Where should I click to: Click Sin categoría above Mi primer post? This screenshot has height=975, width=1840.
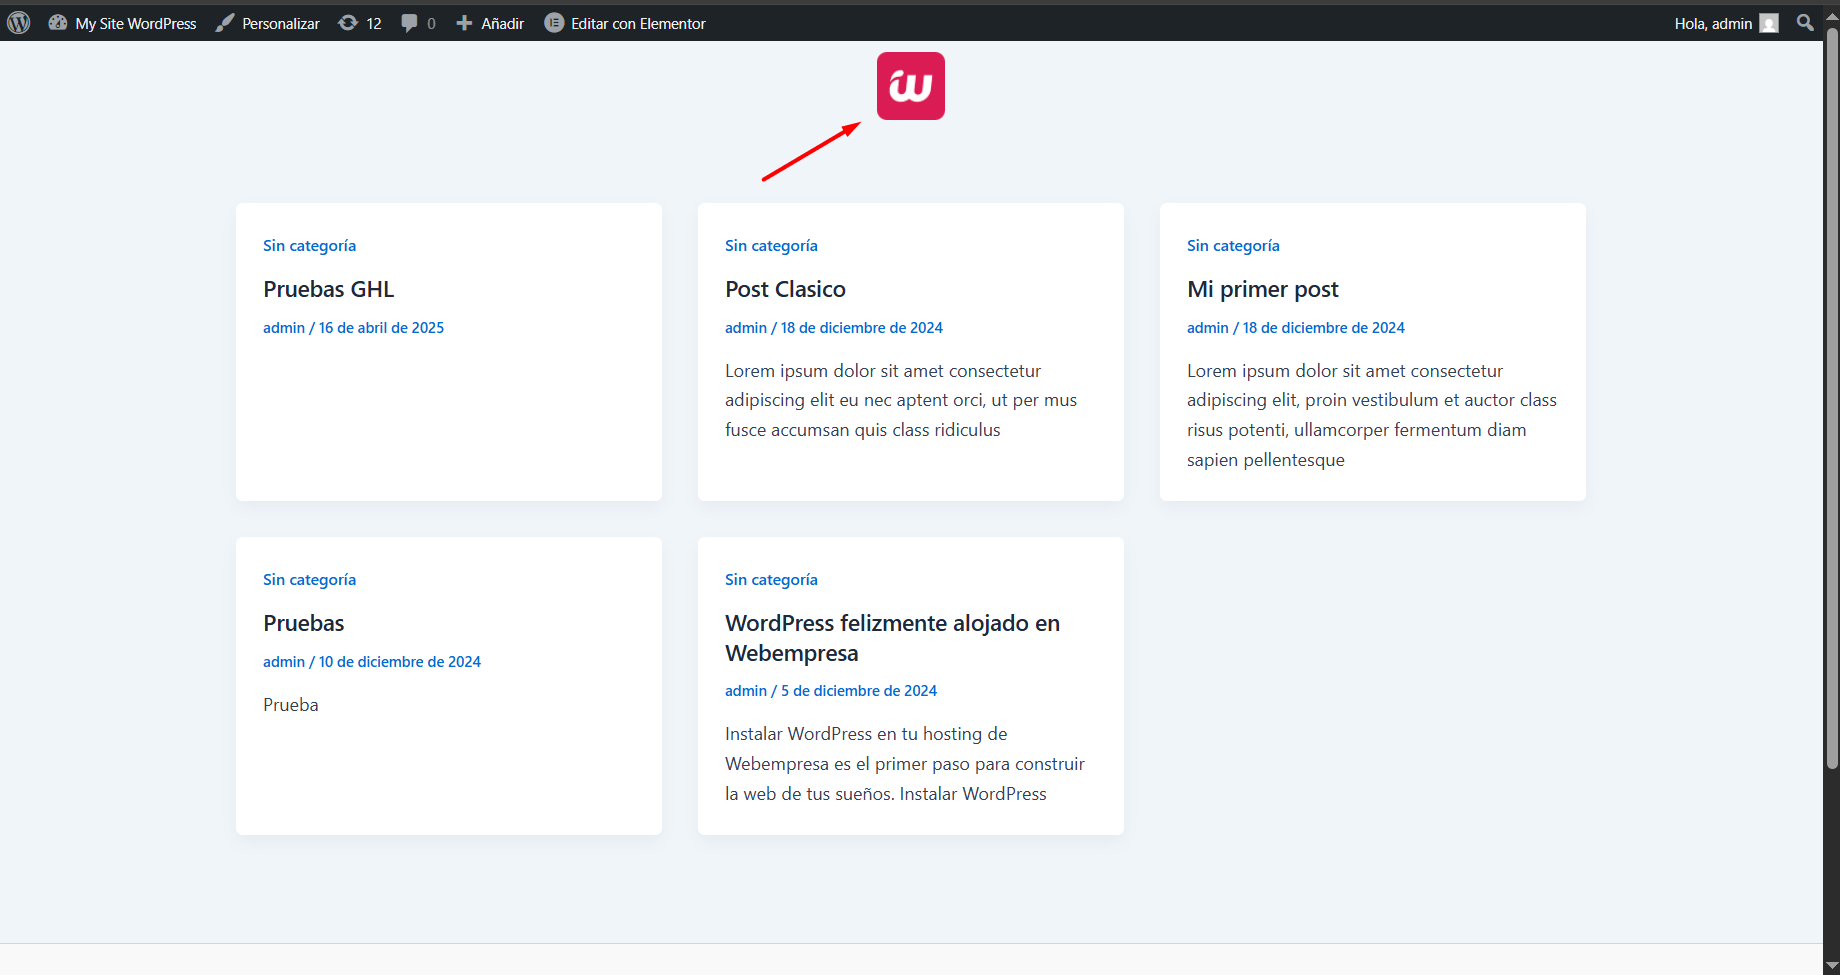pyautogui.click(x=1234, y=246)
